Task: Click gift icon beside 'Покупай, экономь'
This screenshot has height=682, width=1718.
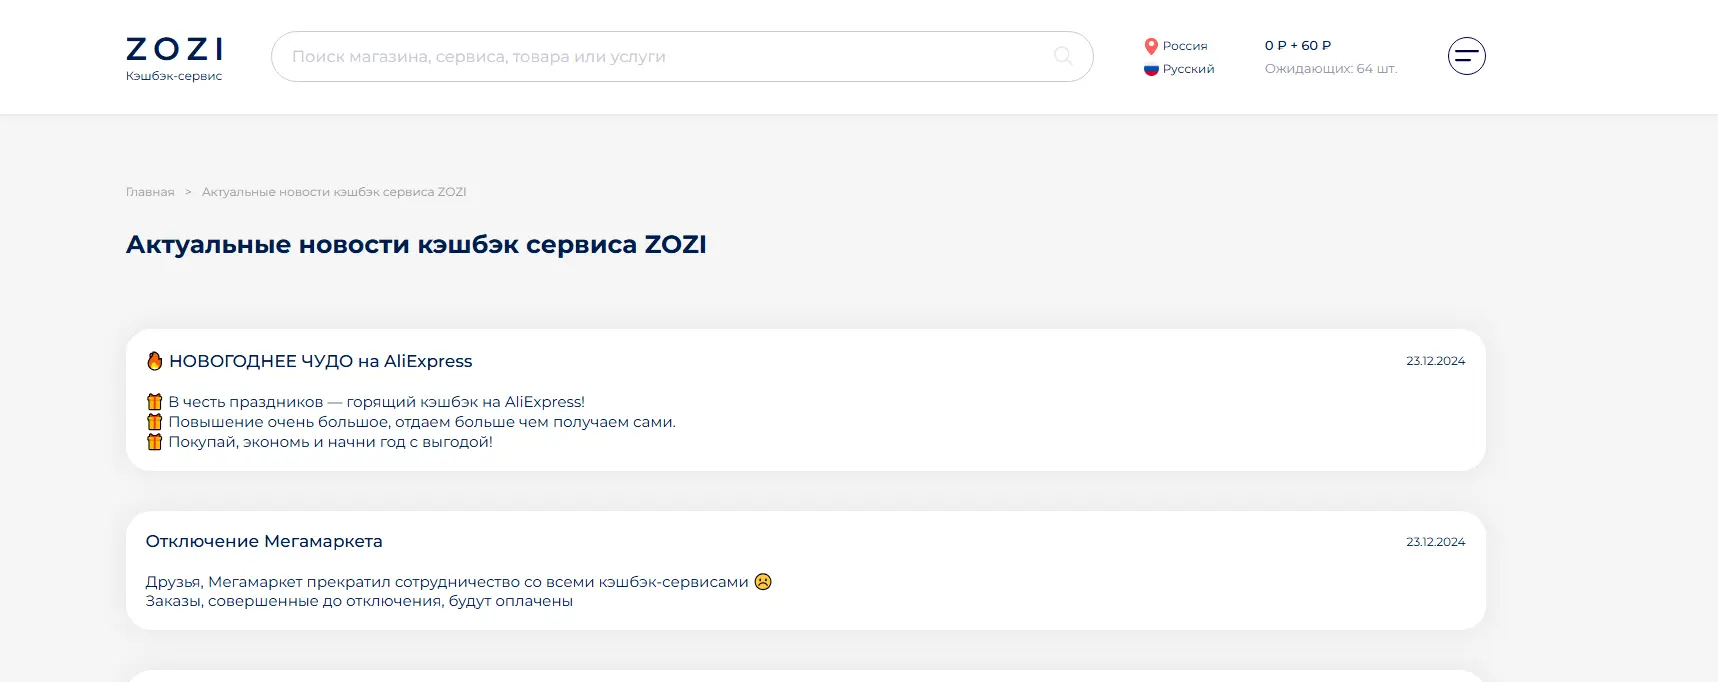Action: point(155,442)
